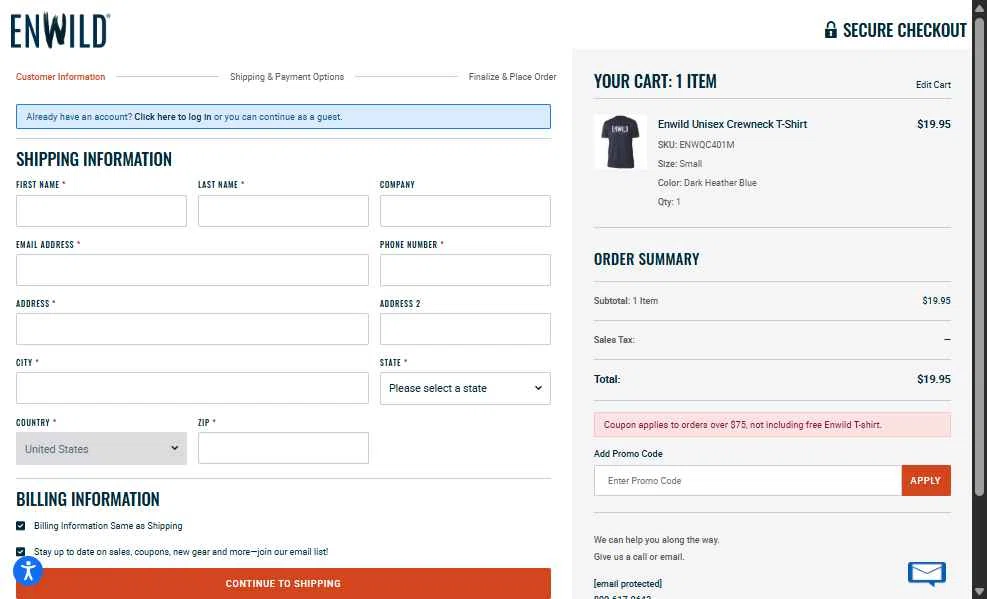Click the Subtotal: 1 Item label
The width and height of the screenshot is (987, 599).
pos(626,301)
